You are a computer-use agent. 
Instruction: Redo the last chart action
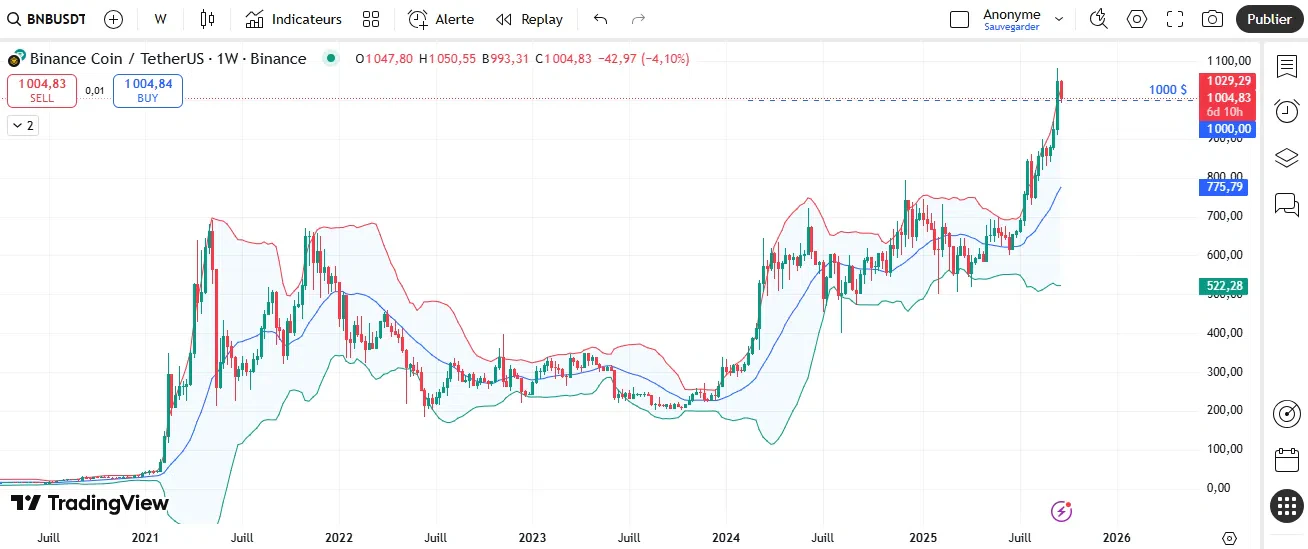(638, 19)
